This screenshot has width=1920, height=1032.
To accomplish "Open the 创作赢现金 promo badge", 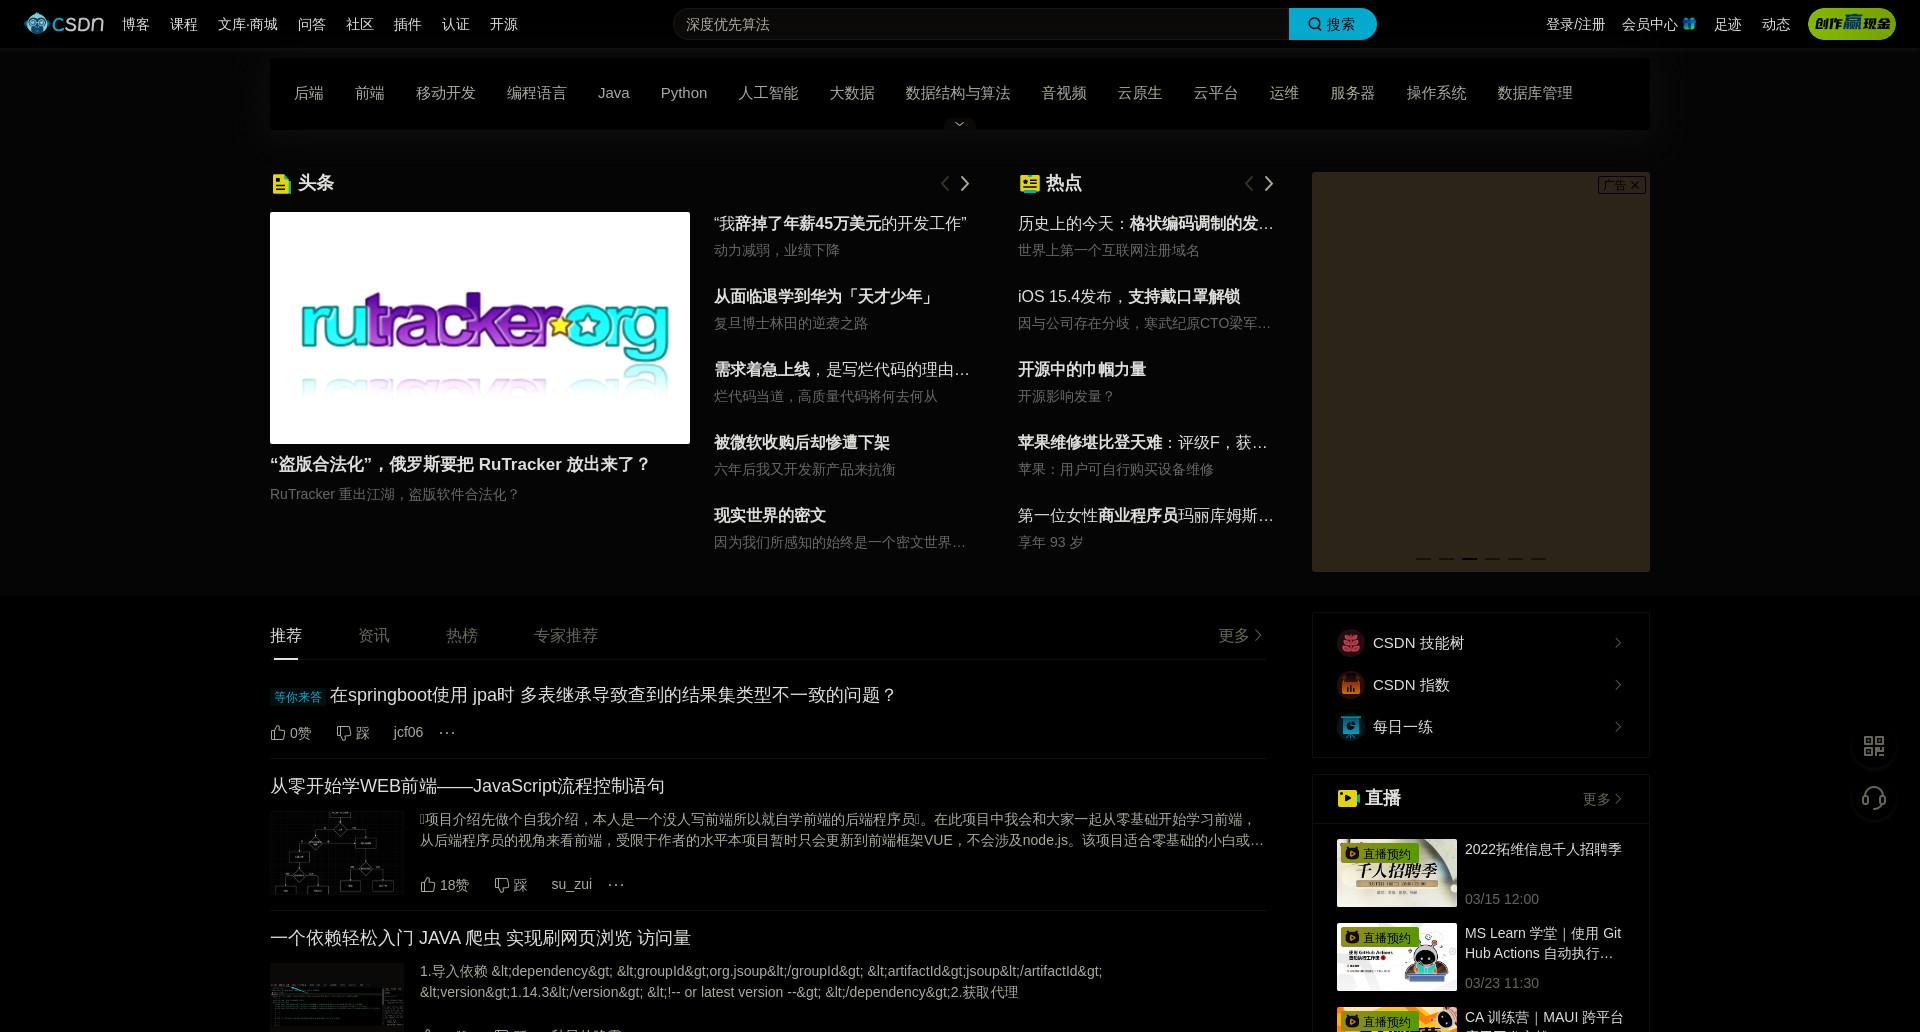I will 1851,24.
